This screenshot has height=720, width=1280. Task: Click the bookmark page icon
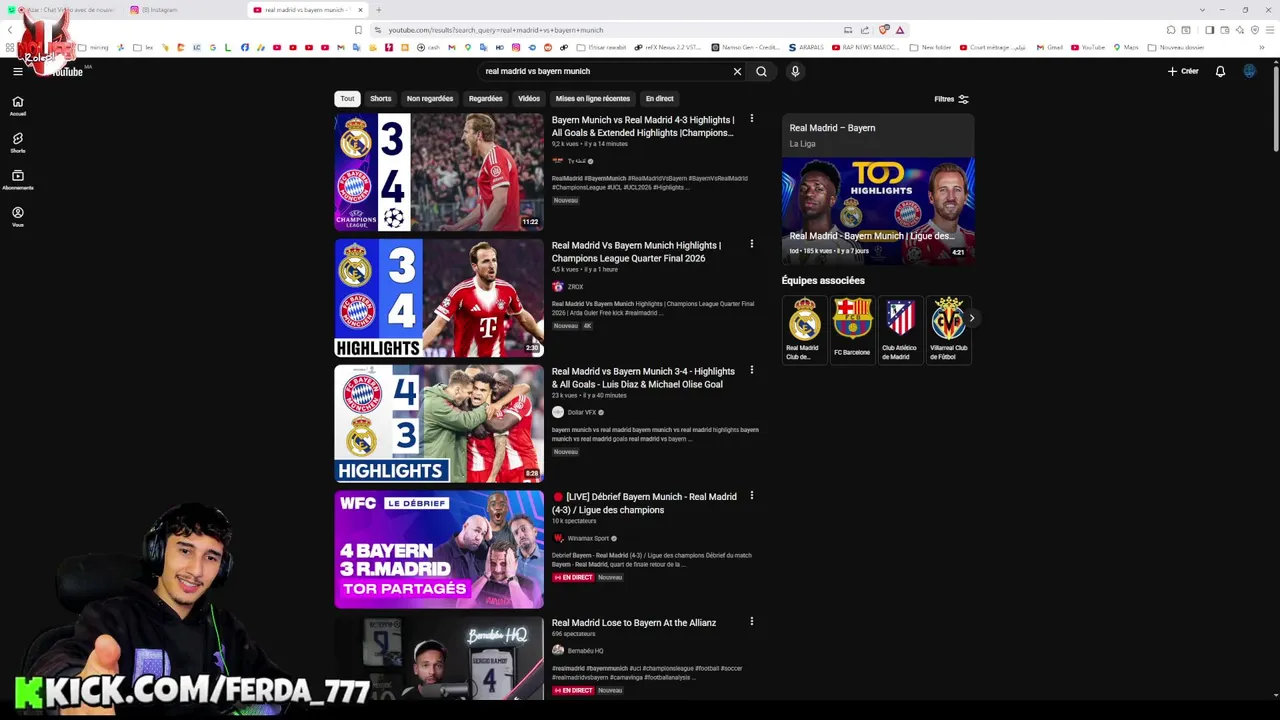[358, 30]
